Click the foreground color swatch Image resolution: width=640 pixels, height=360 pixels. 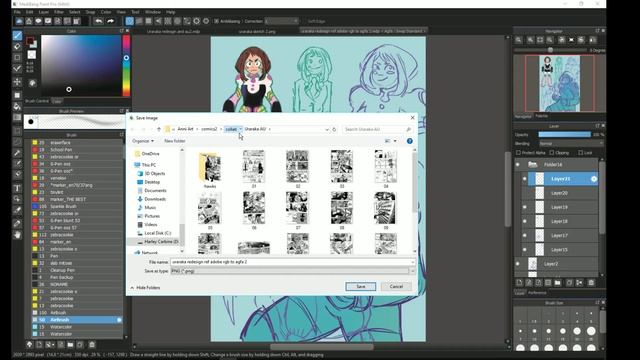pos(29,41)
